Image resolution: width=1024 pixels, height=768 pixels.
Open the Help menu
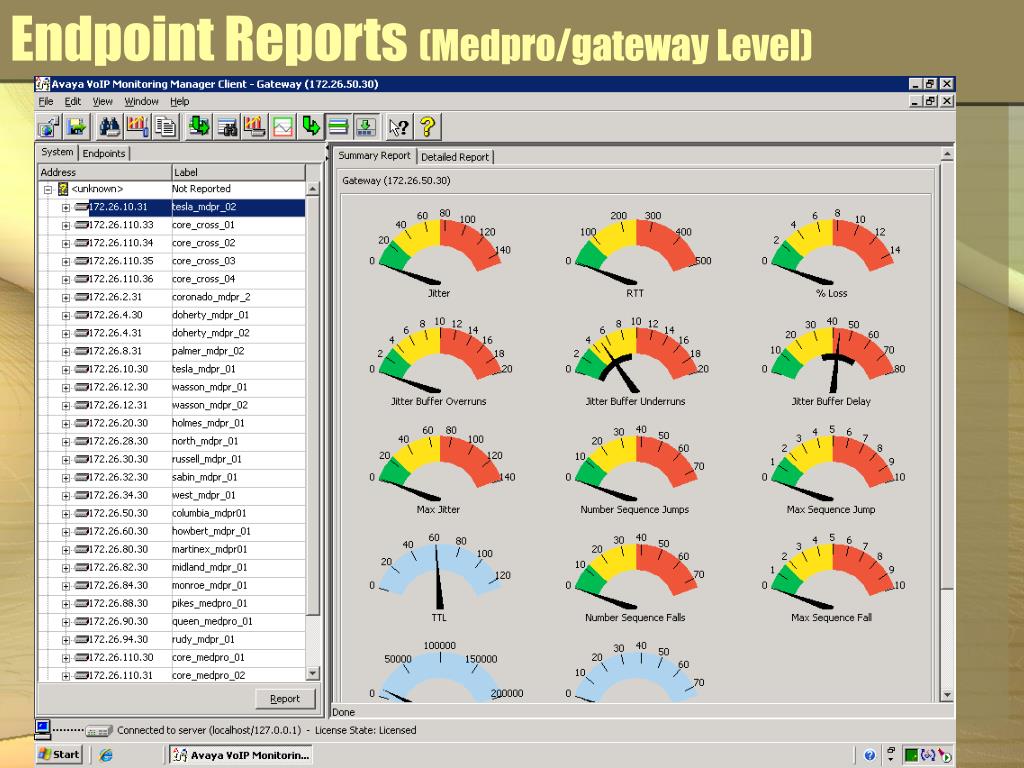coord(180,101)
